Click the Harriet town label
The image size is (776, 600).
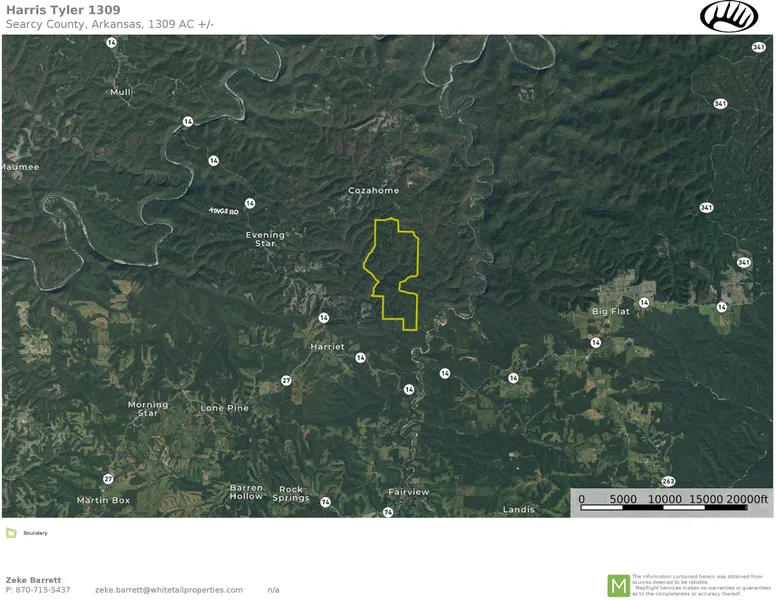tap(327, 347)
